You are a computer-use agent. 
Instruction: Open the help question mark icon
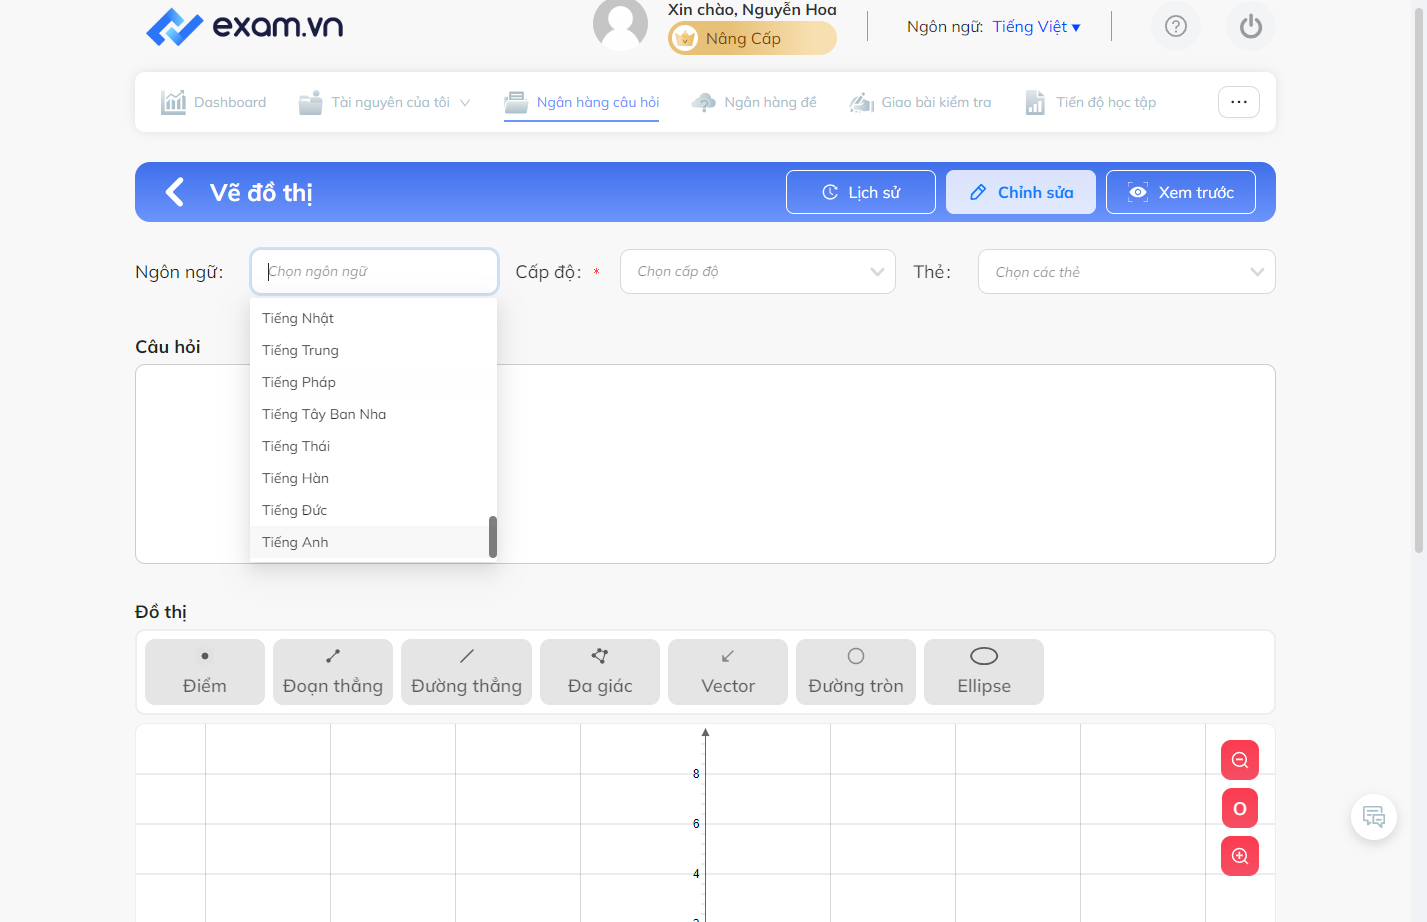[1176, 26]
